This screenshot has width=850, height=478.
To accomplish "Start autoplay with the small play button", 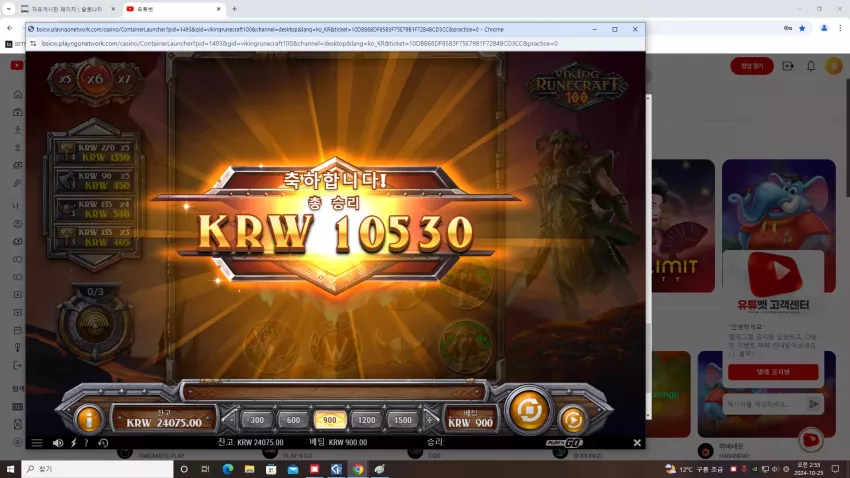I will coord(572,419).
